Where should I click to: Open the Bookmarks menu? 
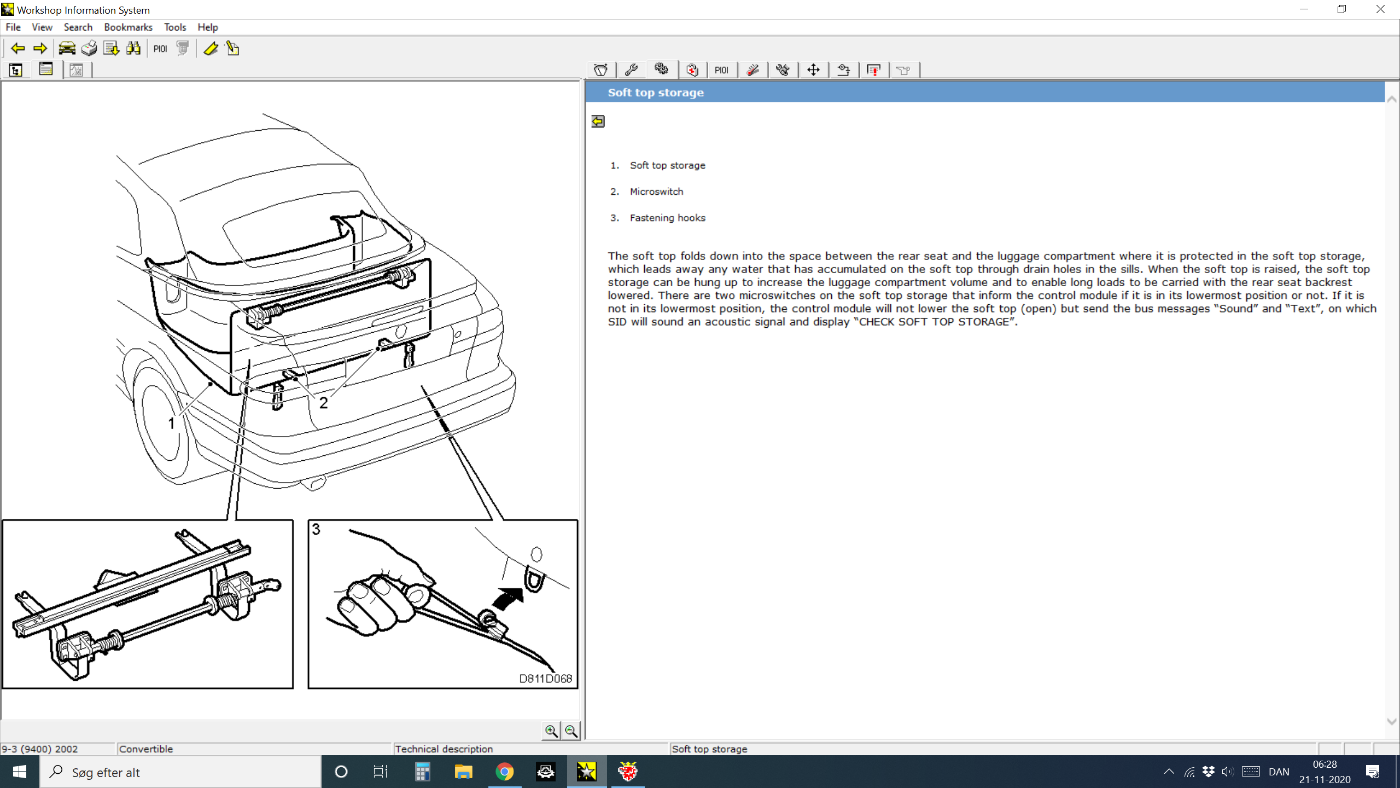pyautogui.click(x=128, y=27)
